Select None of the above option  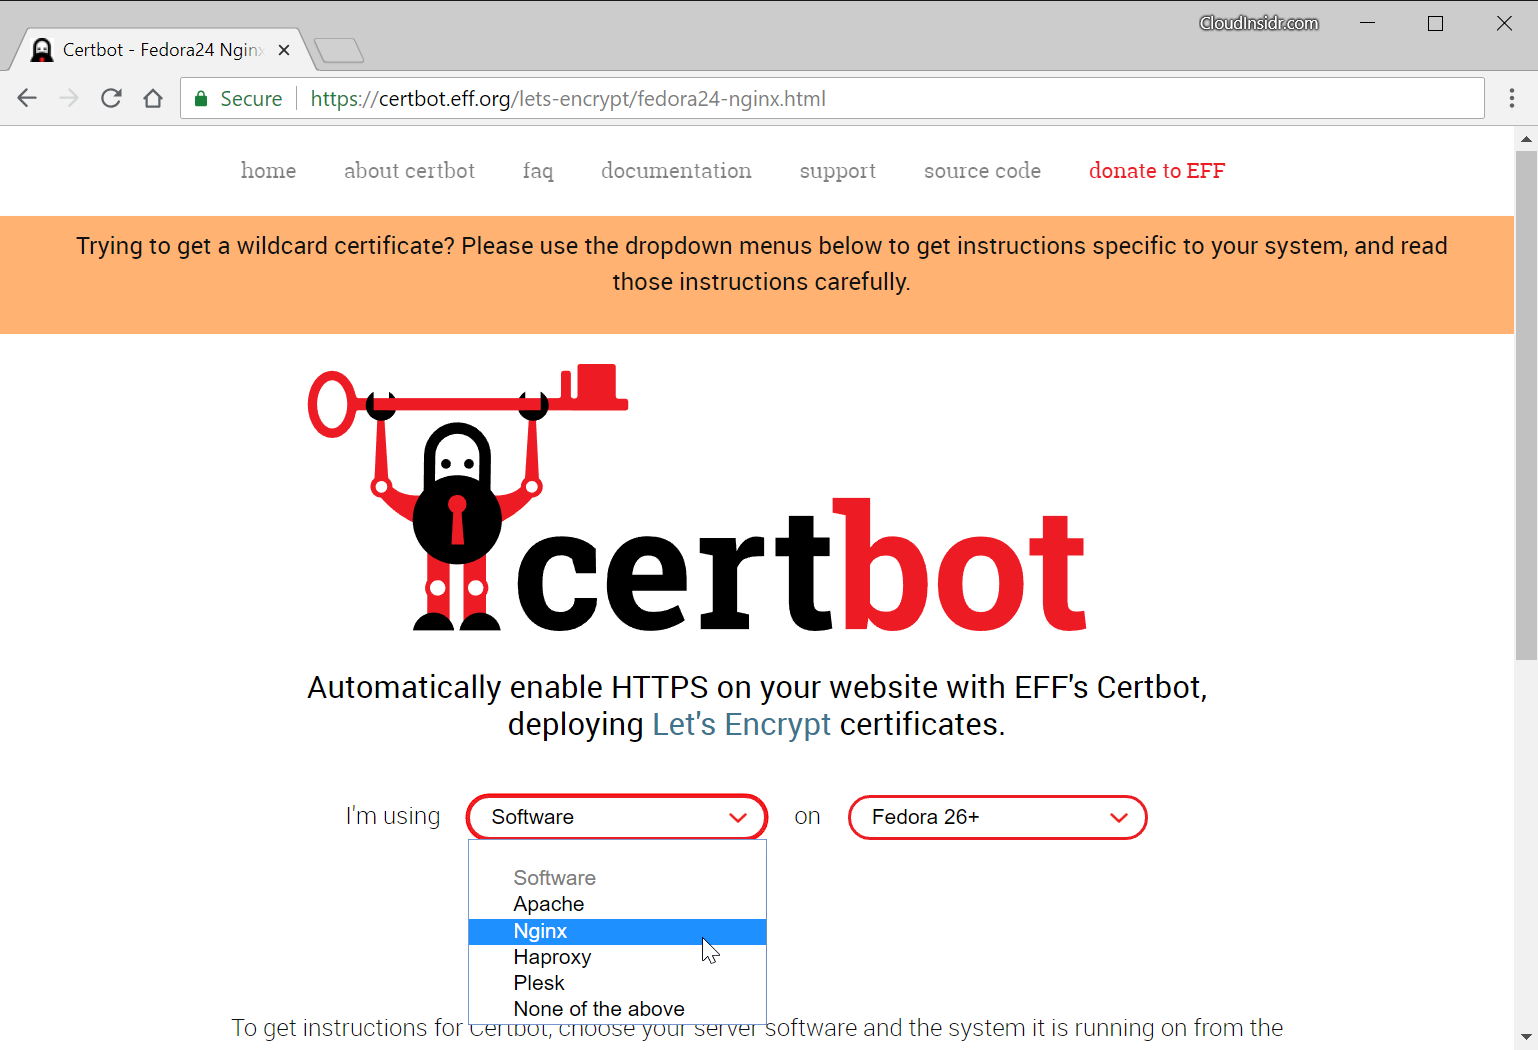[617, 1009]
